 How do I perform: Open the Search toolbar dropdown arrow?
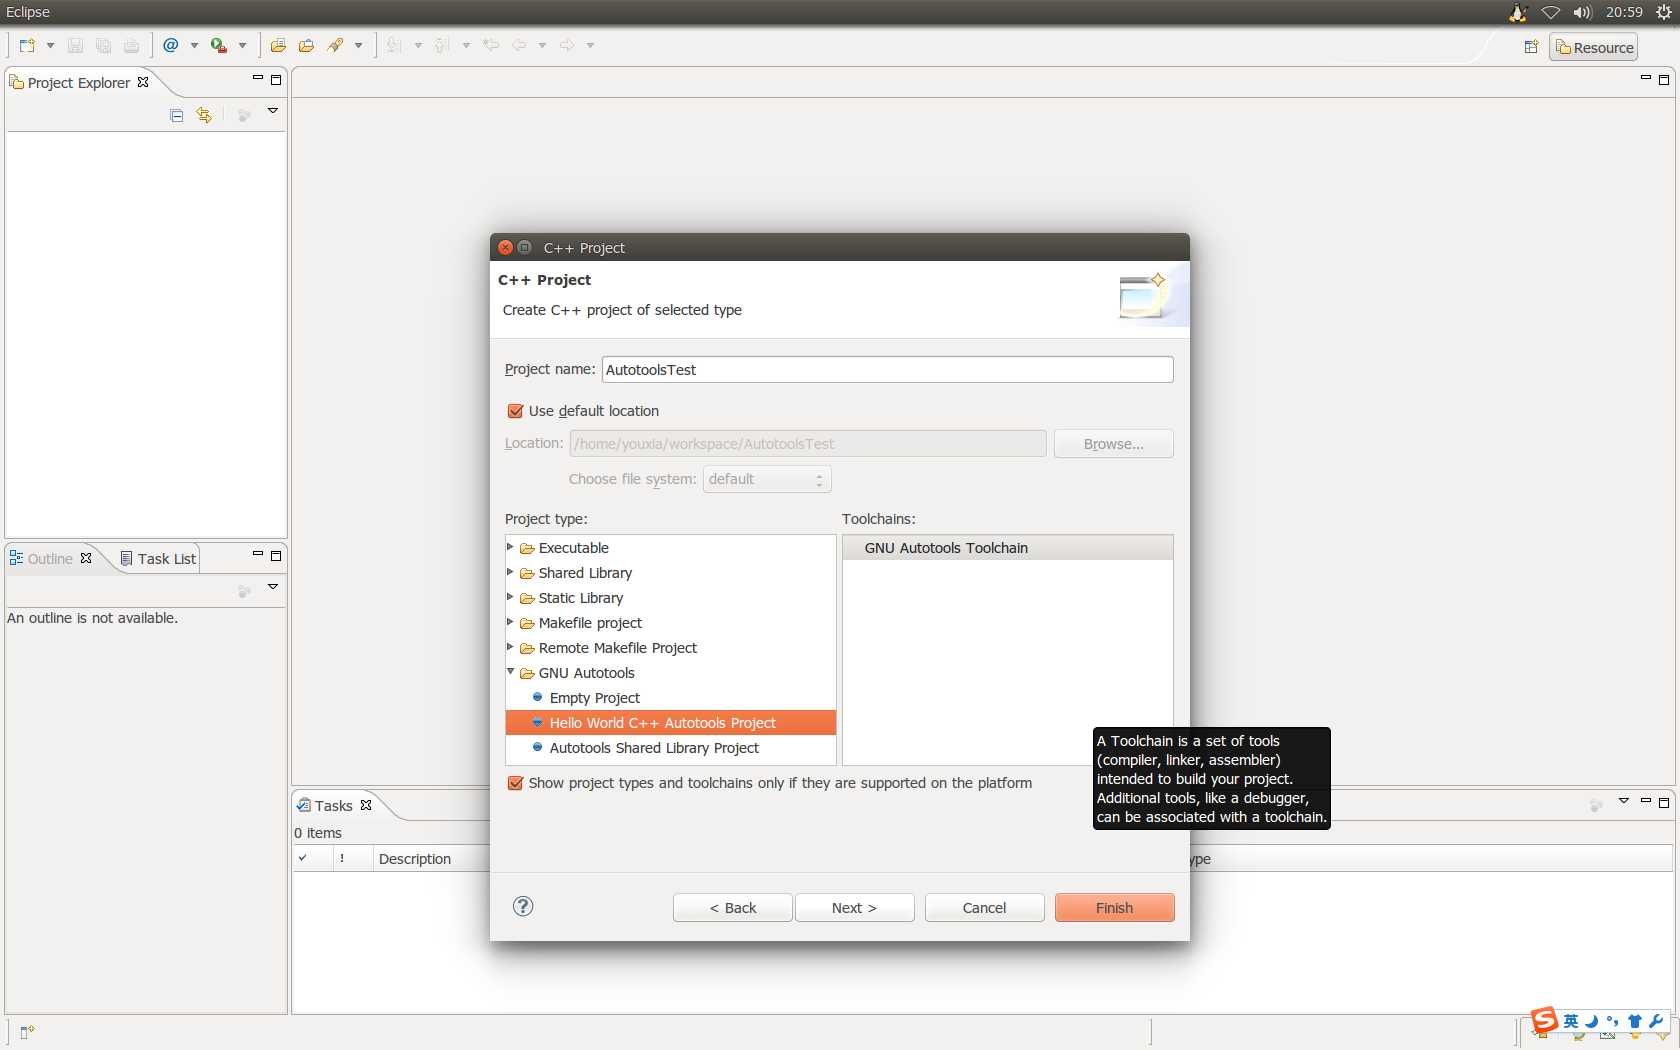point(358,45)
